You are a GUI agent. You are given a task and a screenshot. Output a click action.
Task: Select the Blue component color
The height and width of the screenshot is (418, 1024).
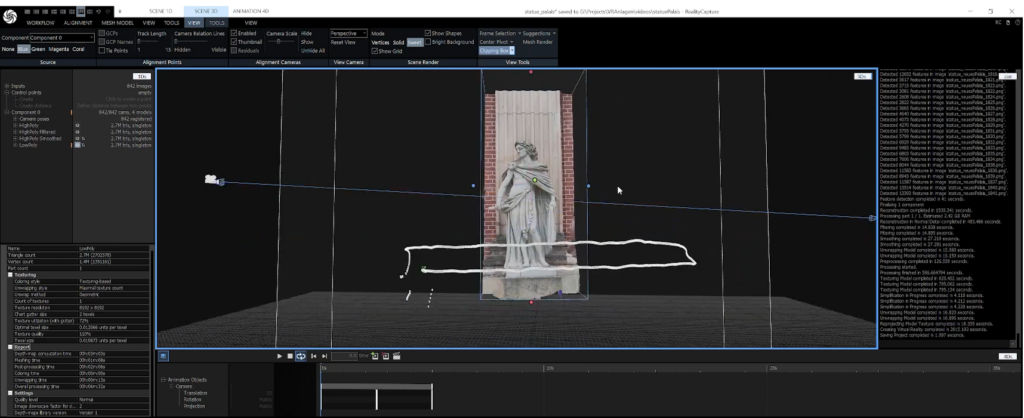24,49
